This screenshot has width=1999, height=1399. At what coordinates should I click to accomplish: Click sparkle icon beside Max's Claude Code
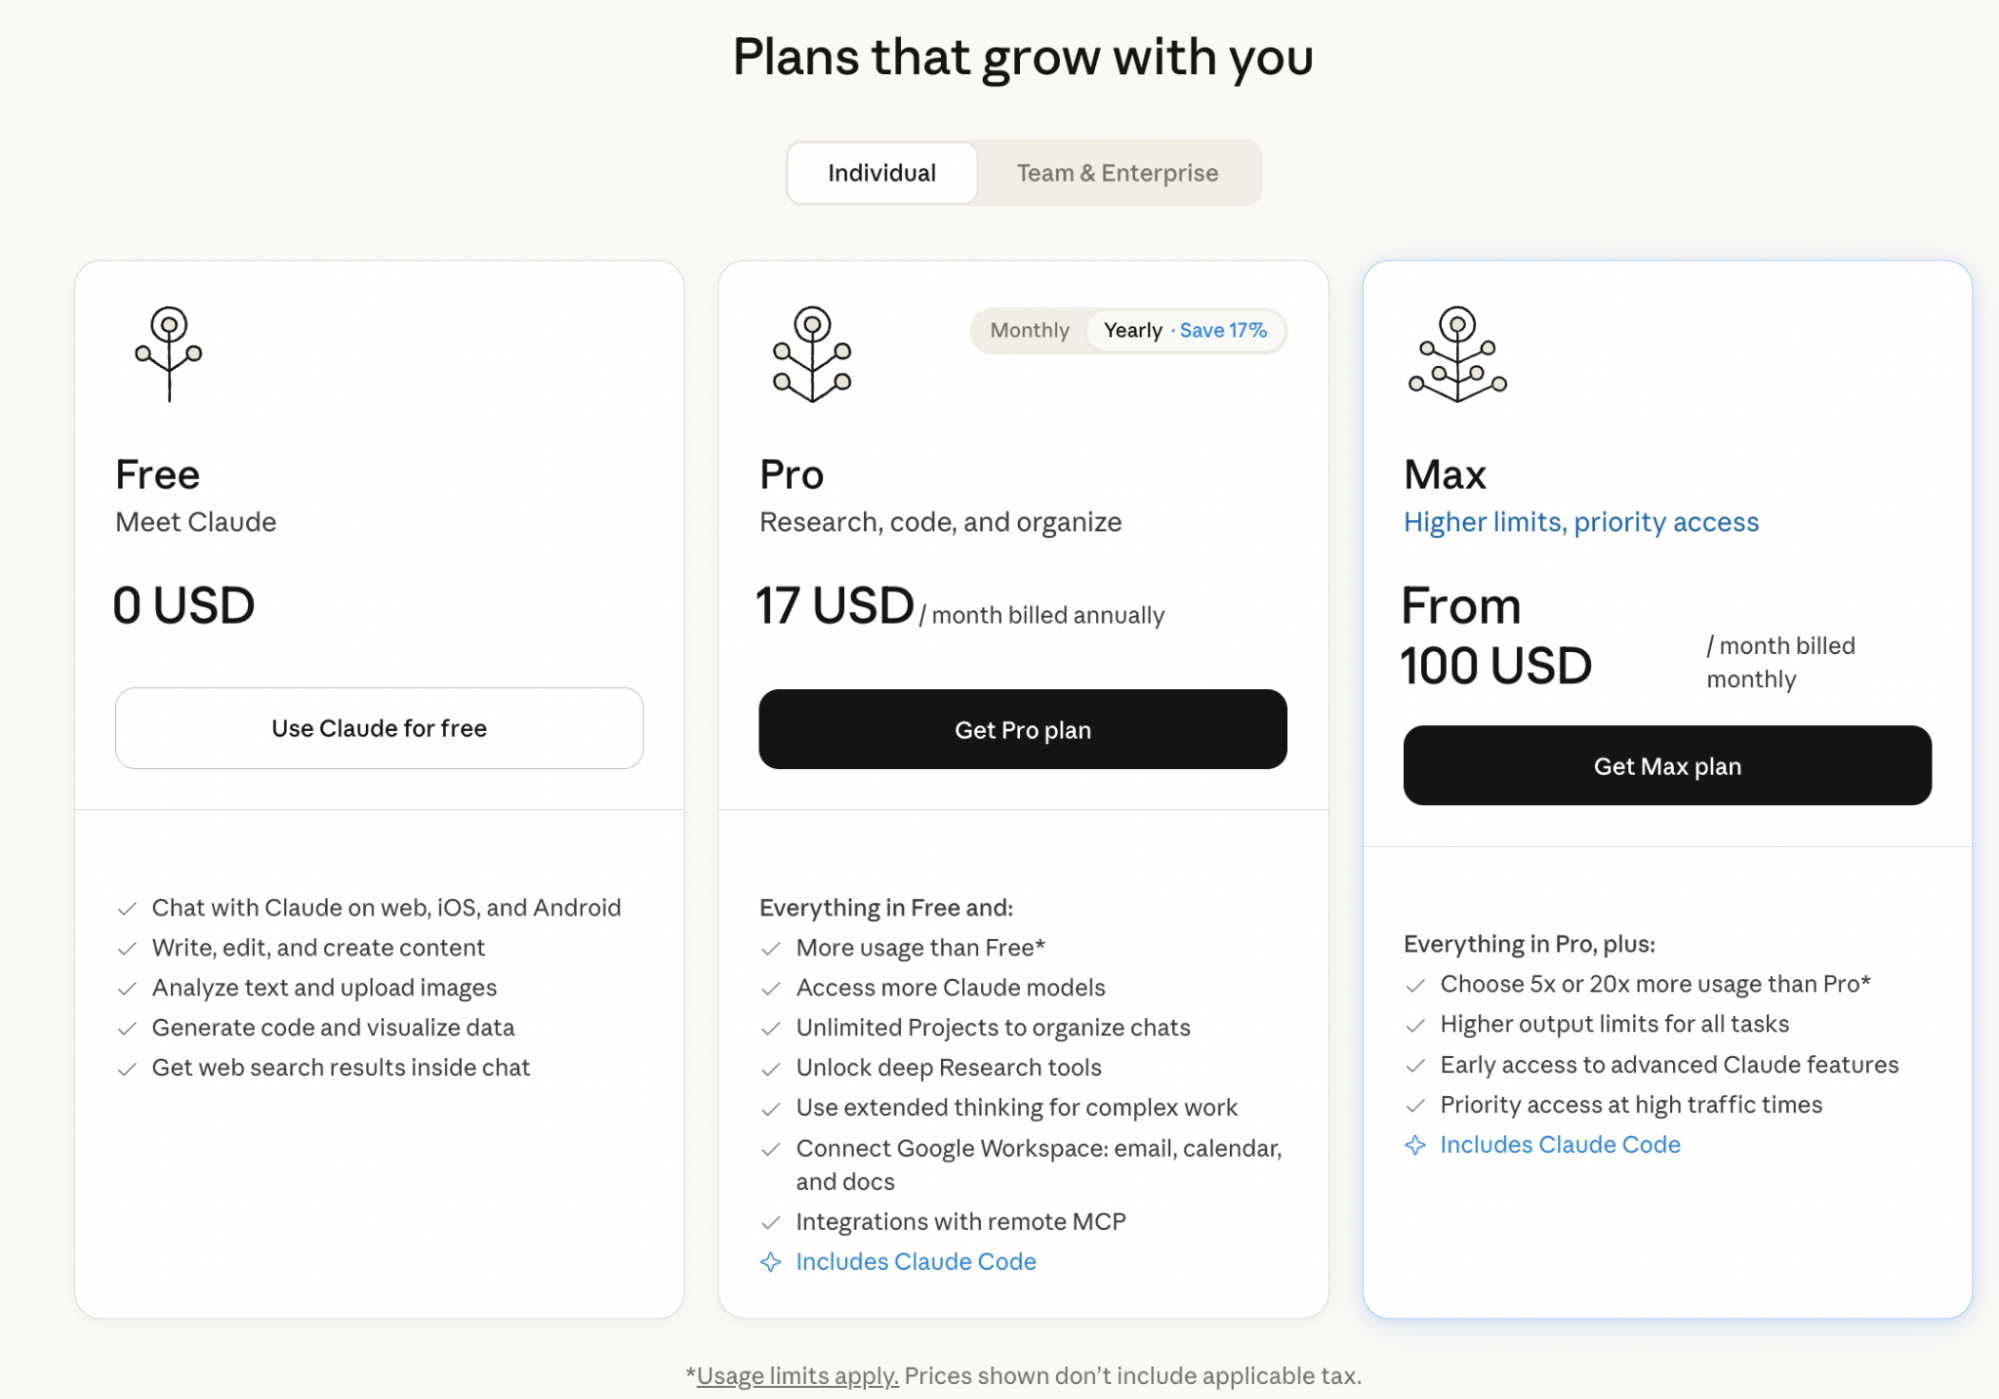point(1415,1145)
